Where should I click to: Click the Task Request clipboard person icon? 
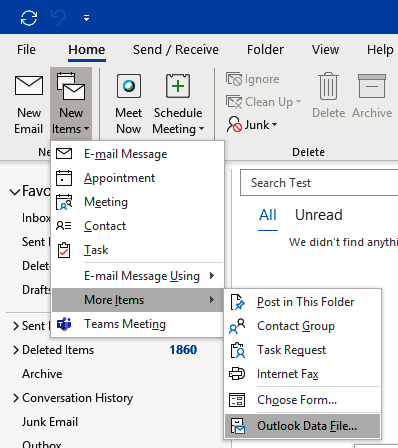(238, 350)
